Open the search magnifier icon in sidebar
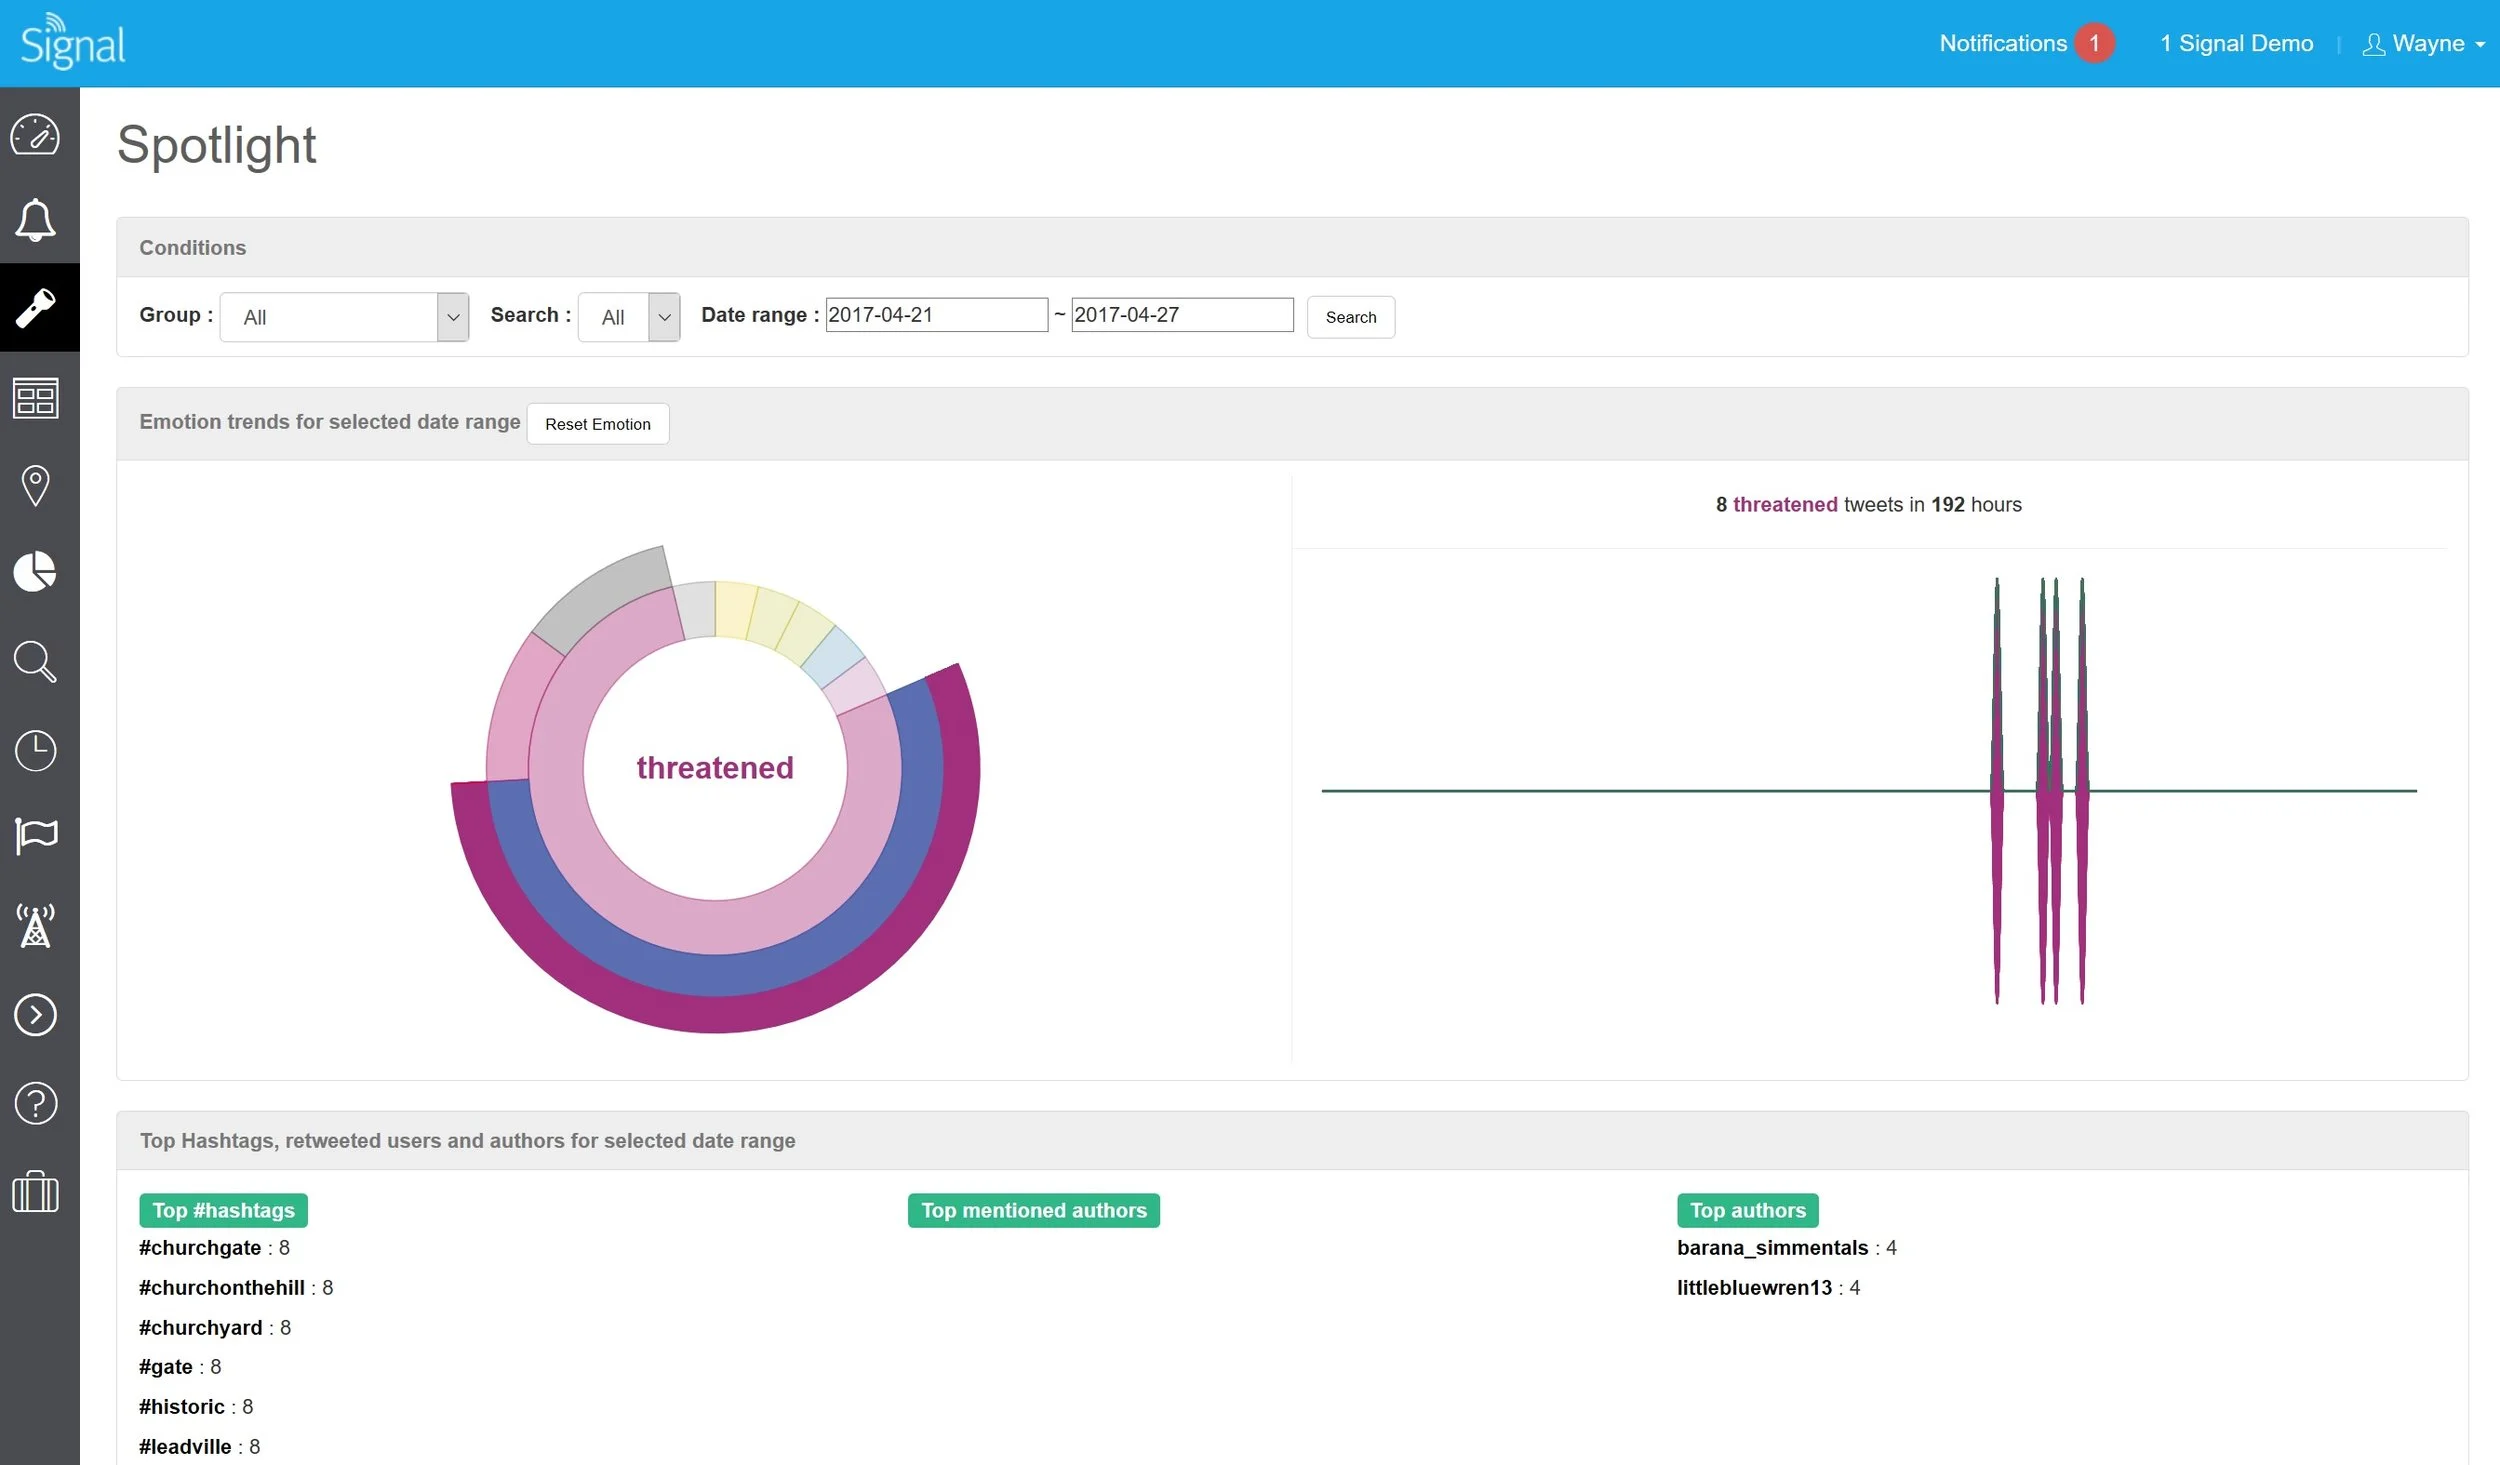The image size is (2500, 1465). [36, 661]
